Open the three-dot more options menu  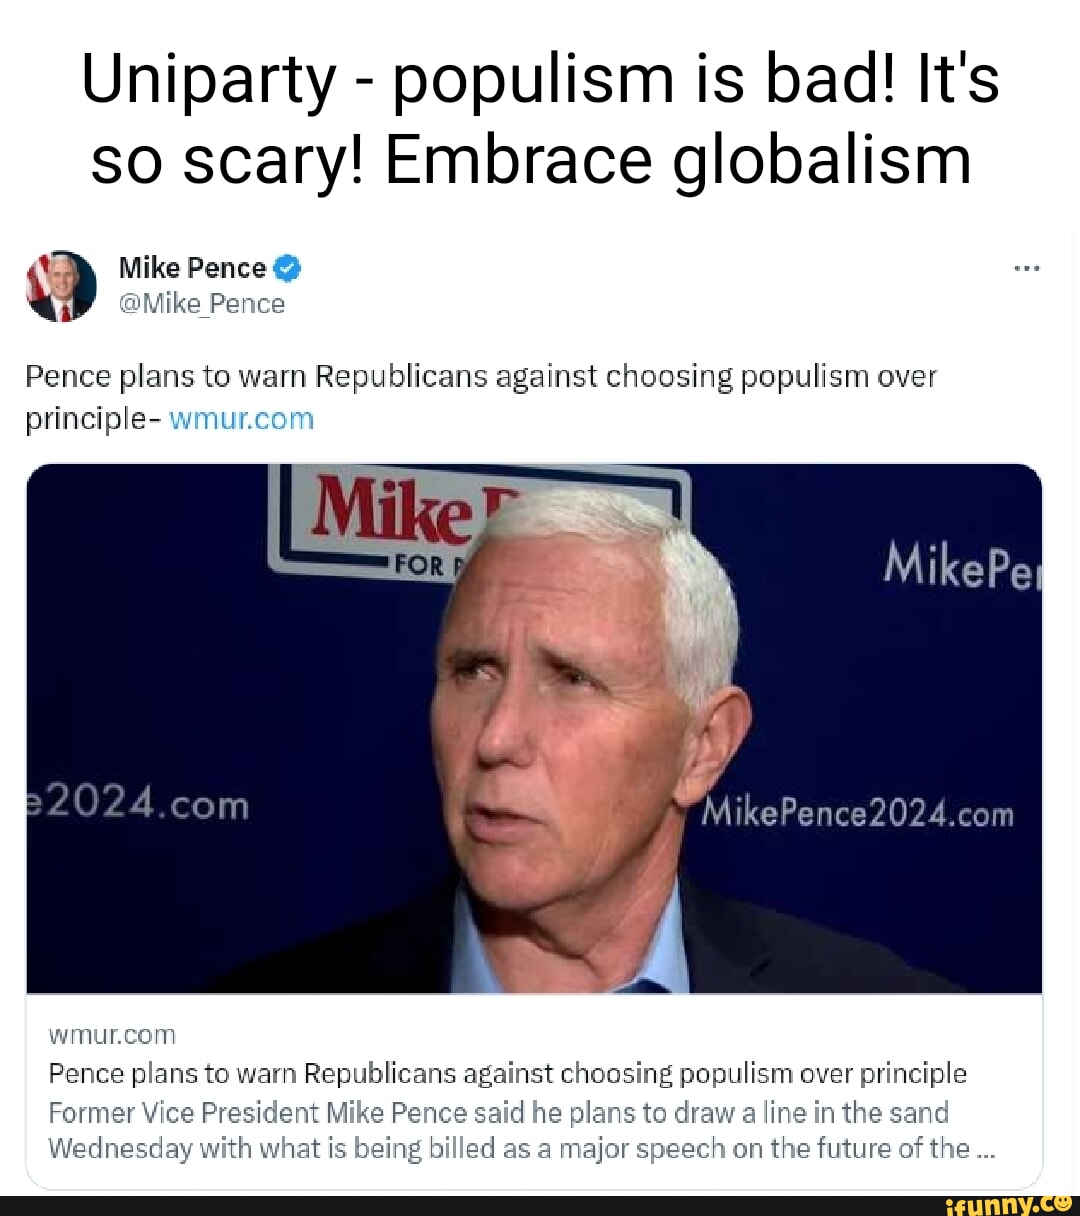pos(1026,268)
